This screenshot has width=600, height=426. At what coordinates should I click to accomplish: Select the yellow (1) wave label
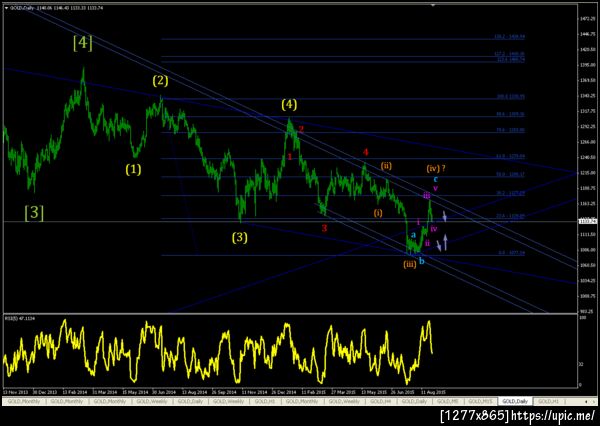click(x=133, y=169)
